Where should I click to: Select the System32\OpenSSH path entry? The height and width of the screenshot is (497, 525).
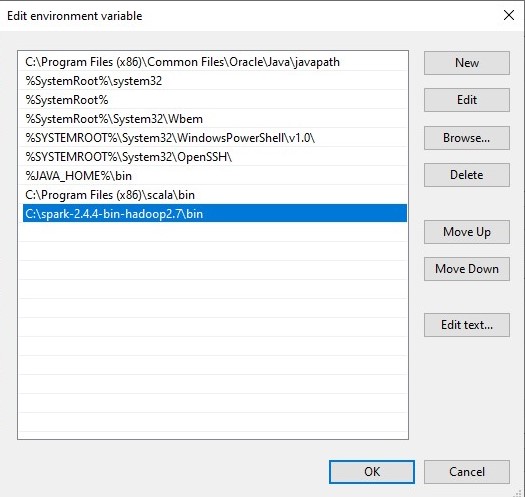(215, 157)
